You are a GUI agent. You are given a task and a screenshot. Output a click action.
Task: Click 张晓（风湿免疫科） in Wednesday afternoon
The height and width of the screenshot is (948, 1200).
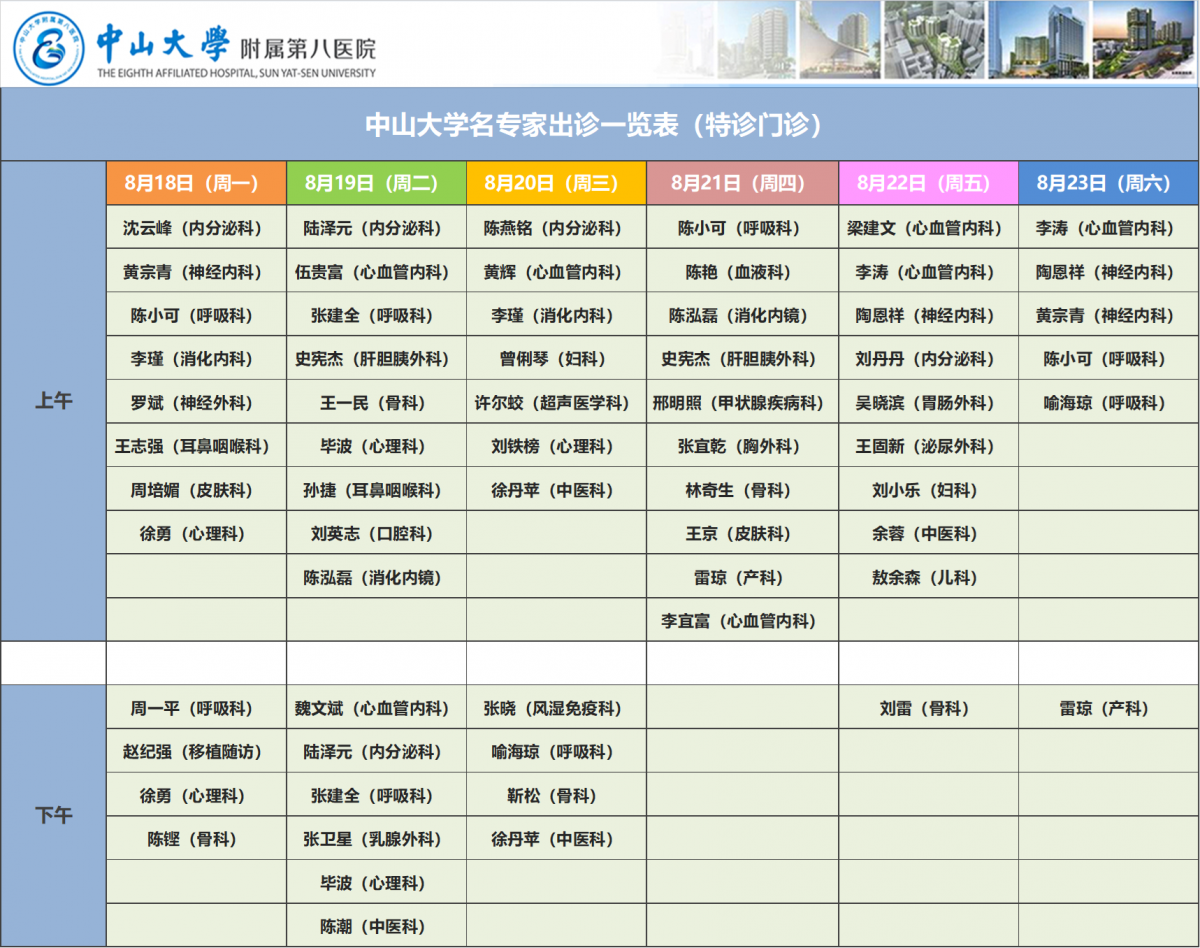click(556, 708)
